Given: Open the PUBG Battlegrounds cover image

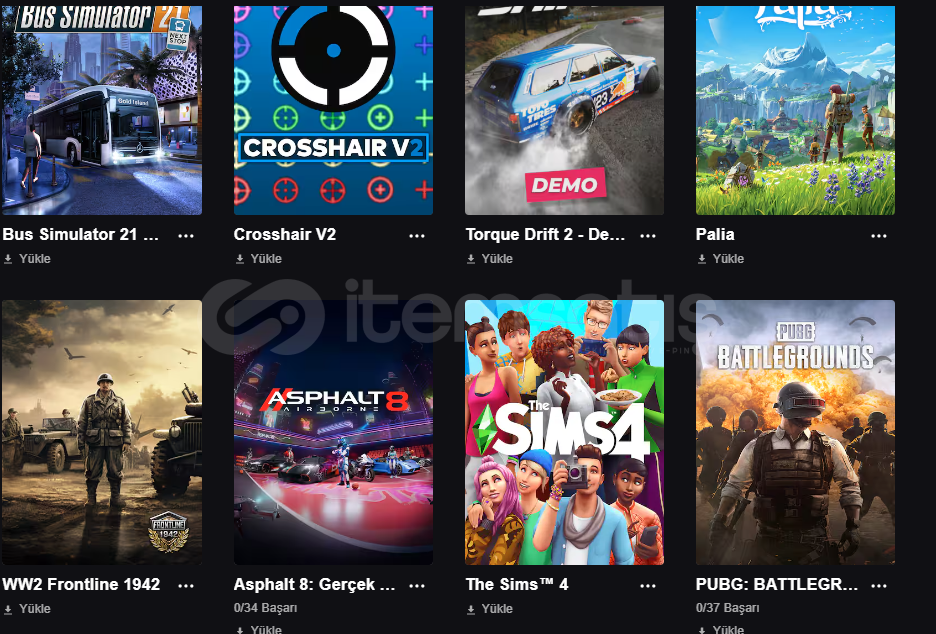Looking at the screenshot, I should [x=795, y=432].
